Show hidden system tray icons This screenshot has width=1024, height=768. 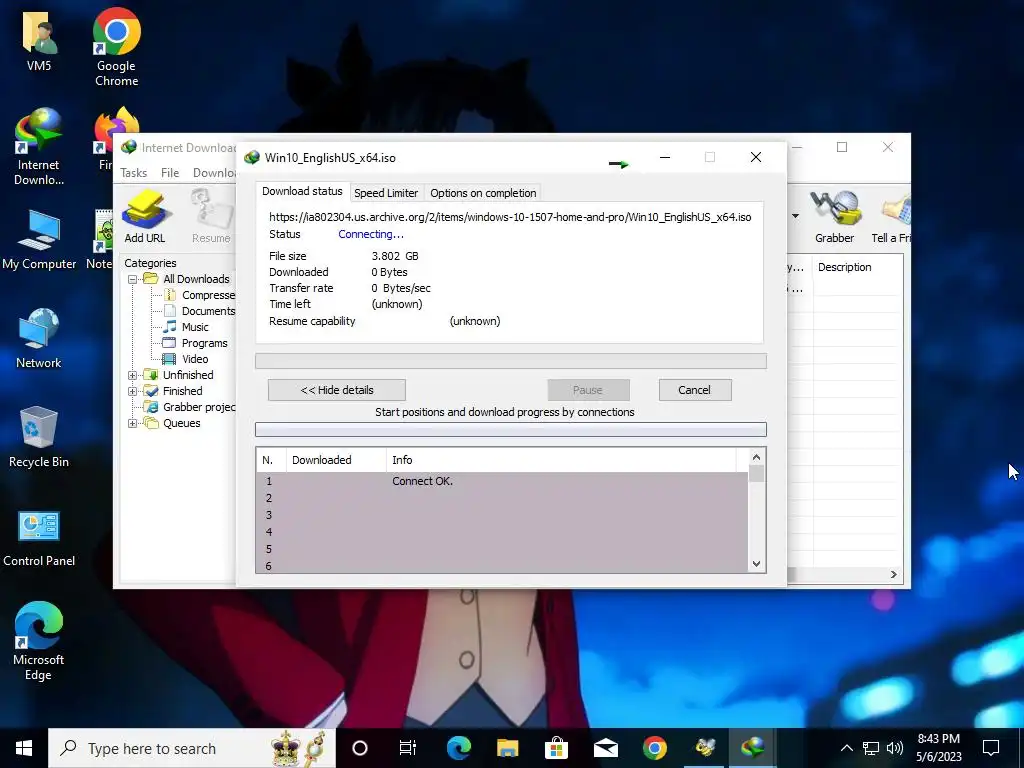click(846, 748)
